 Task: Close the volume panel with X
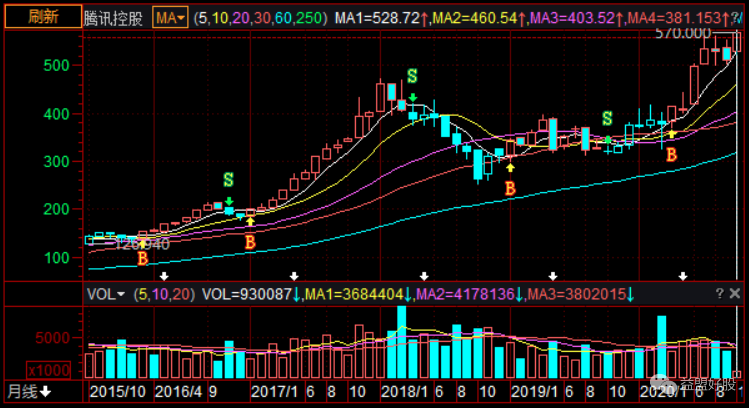[x=736, y=294]
